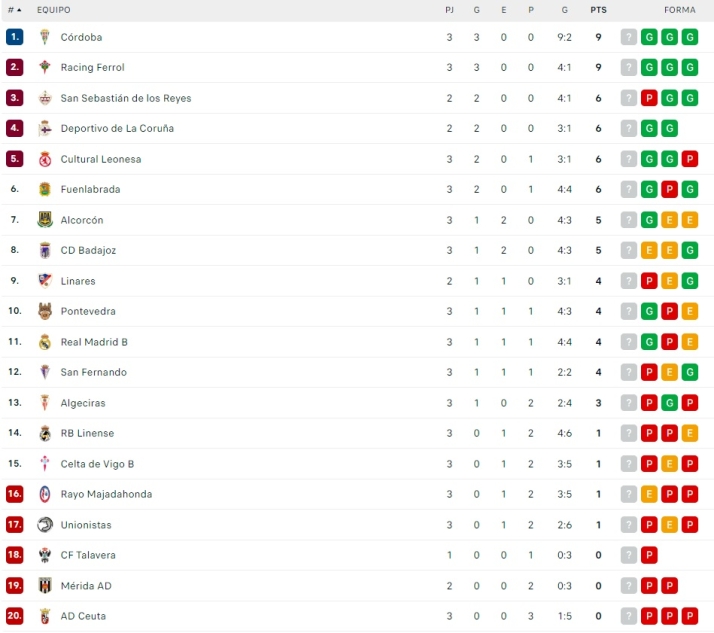Click the Fuenlabrada team crest

pos(45,190)
